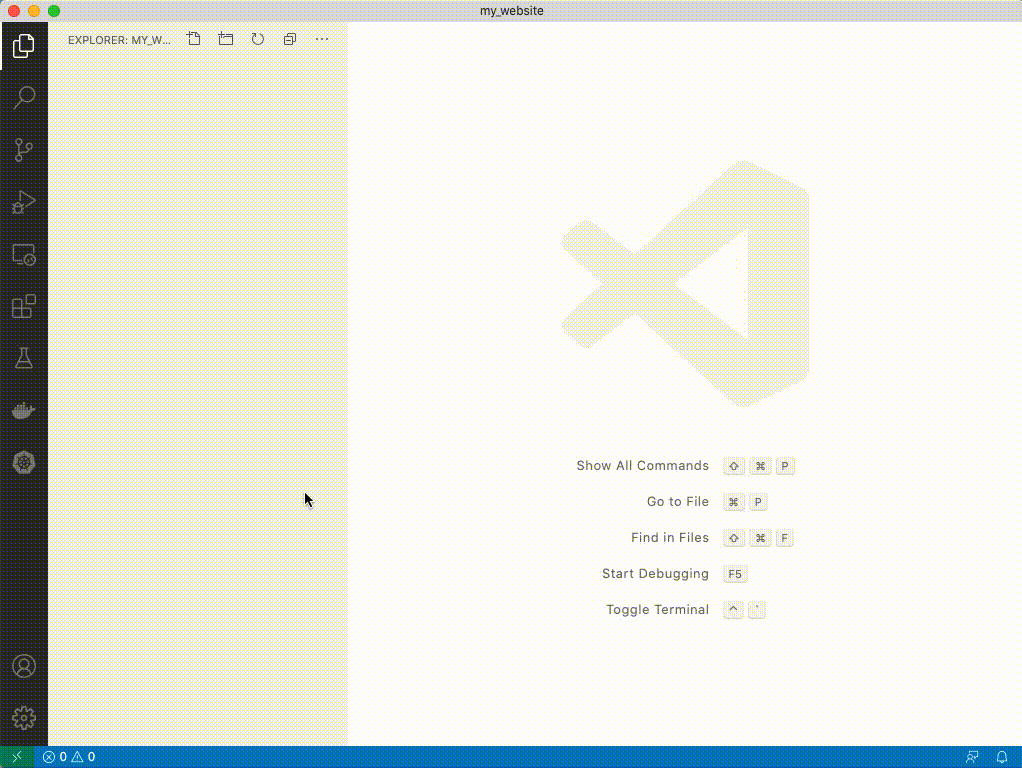Collapse all folders in Explorer
This screenshot has width=1022, height=768.
tap(290, 39)
